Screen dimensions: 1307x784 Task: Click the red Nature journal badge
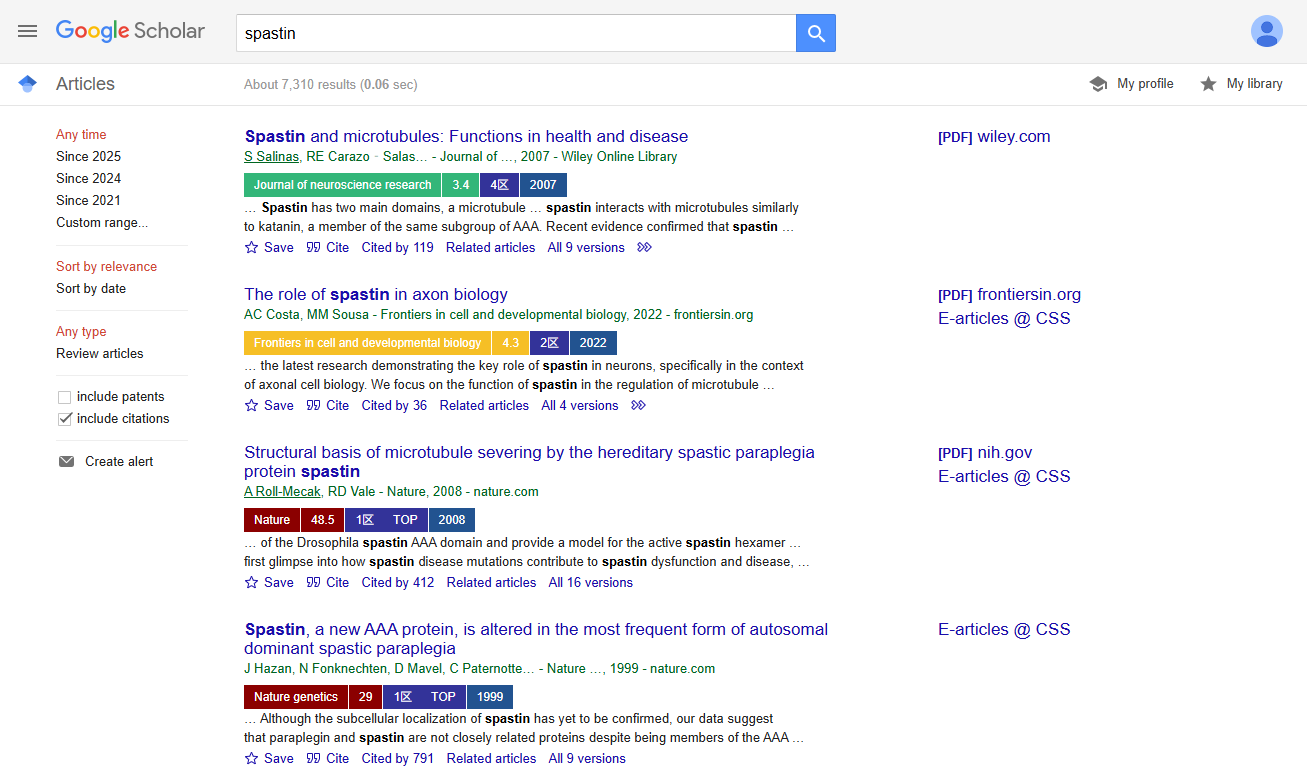pos(271,520)
